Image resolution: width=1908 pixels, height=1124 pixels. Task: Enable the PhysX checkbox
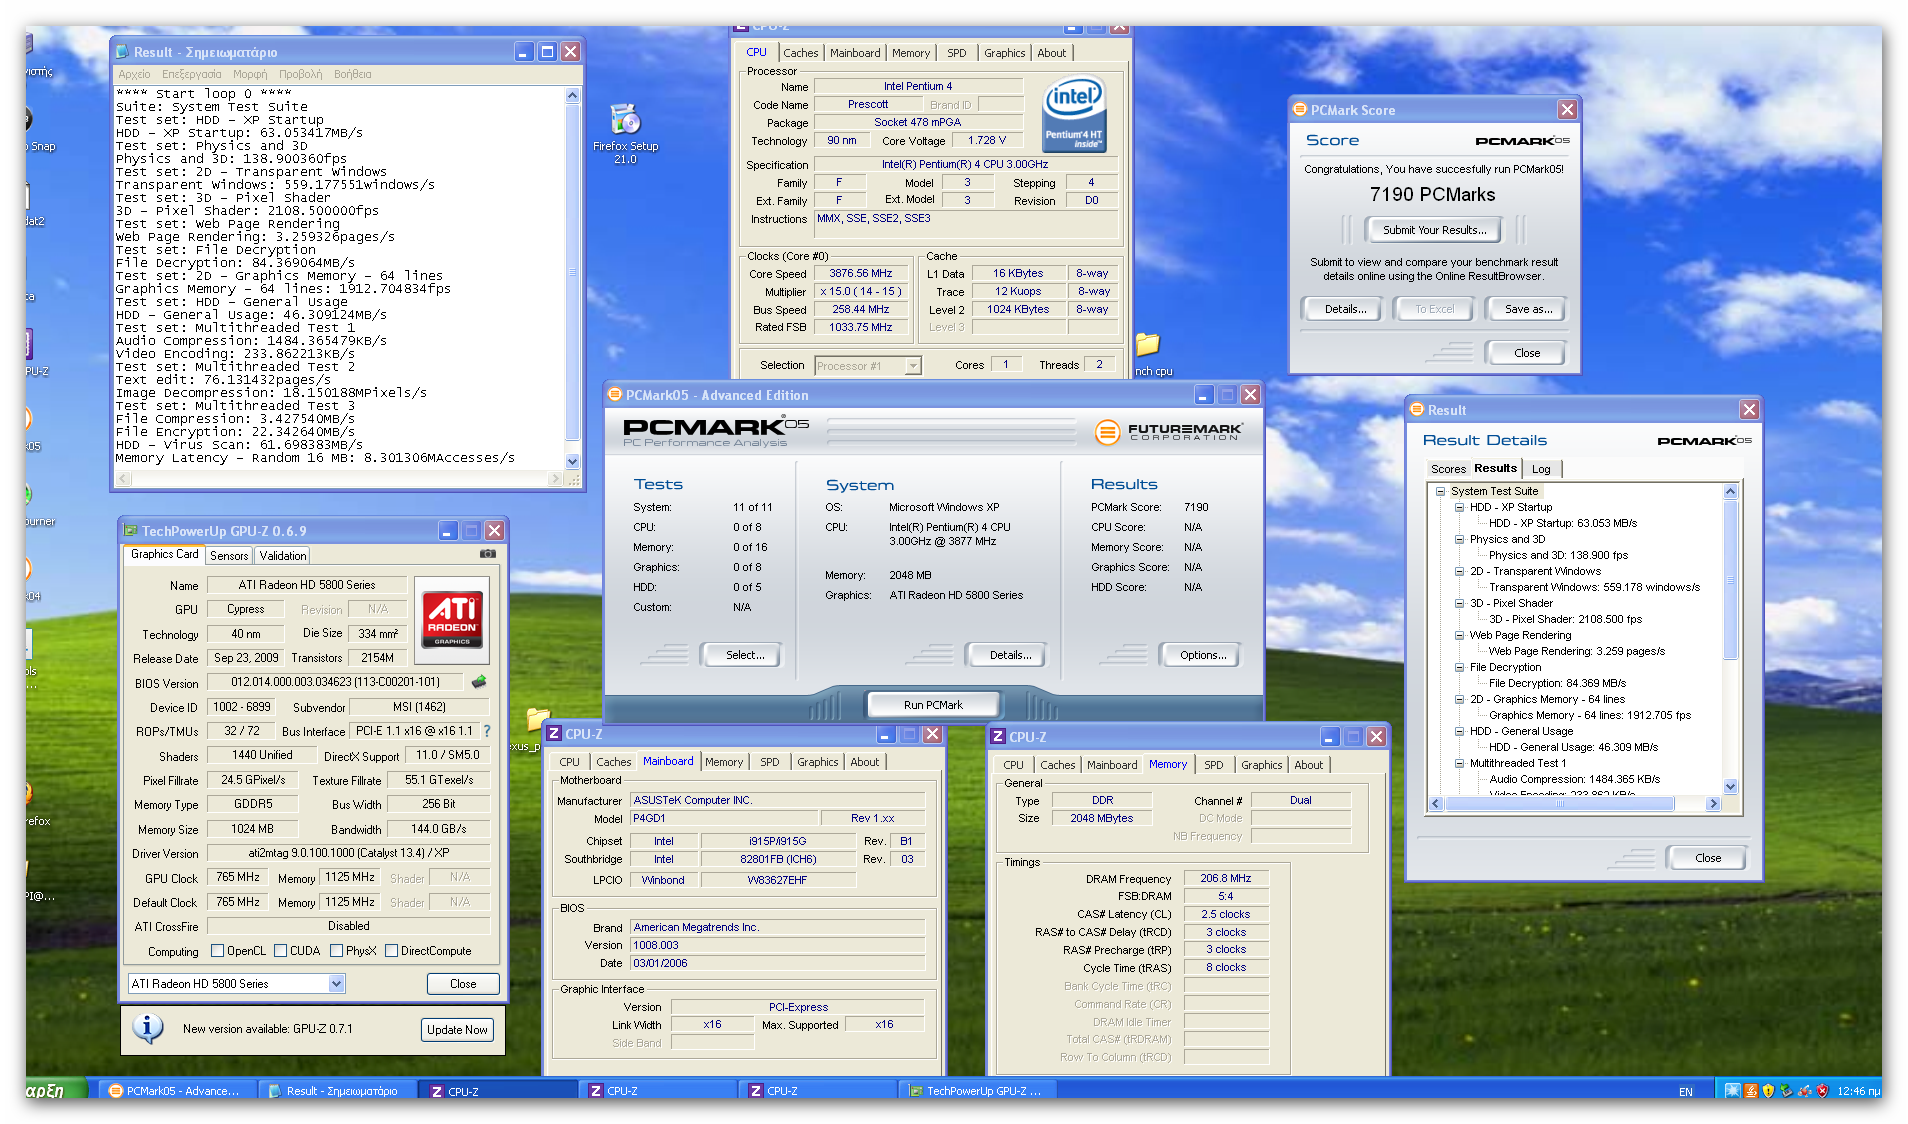336,951
